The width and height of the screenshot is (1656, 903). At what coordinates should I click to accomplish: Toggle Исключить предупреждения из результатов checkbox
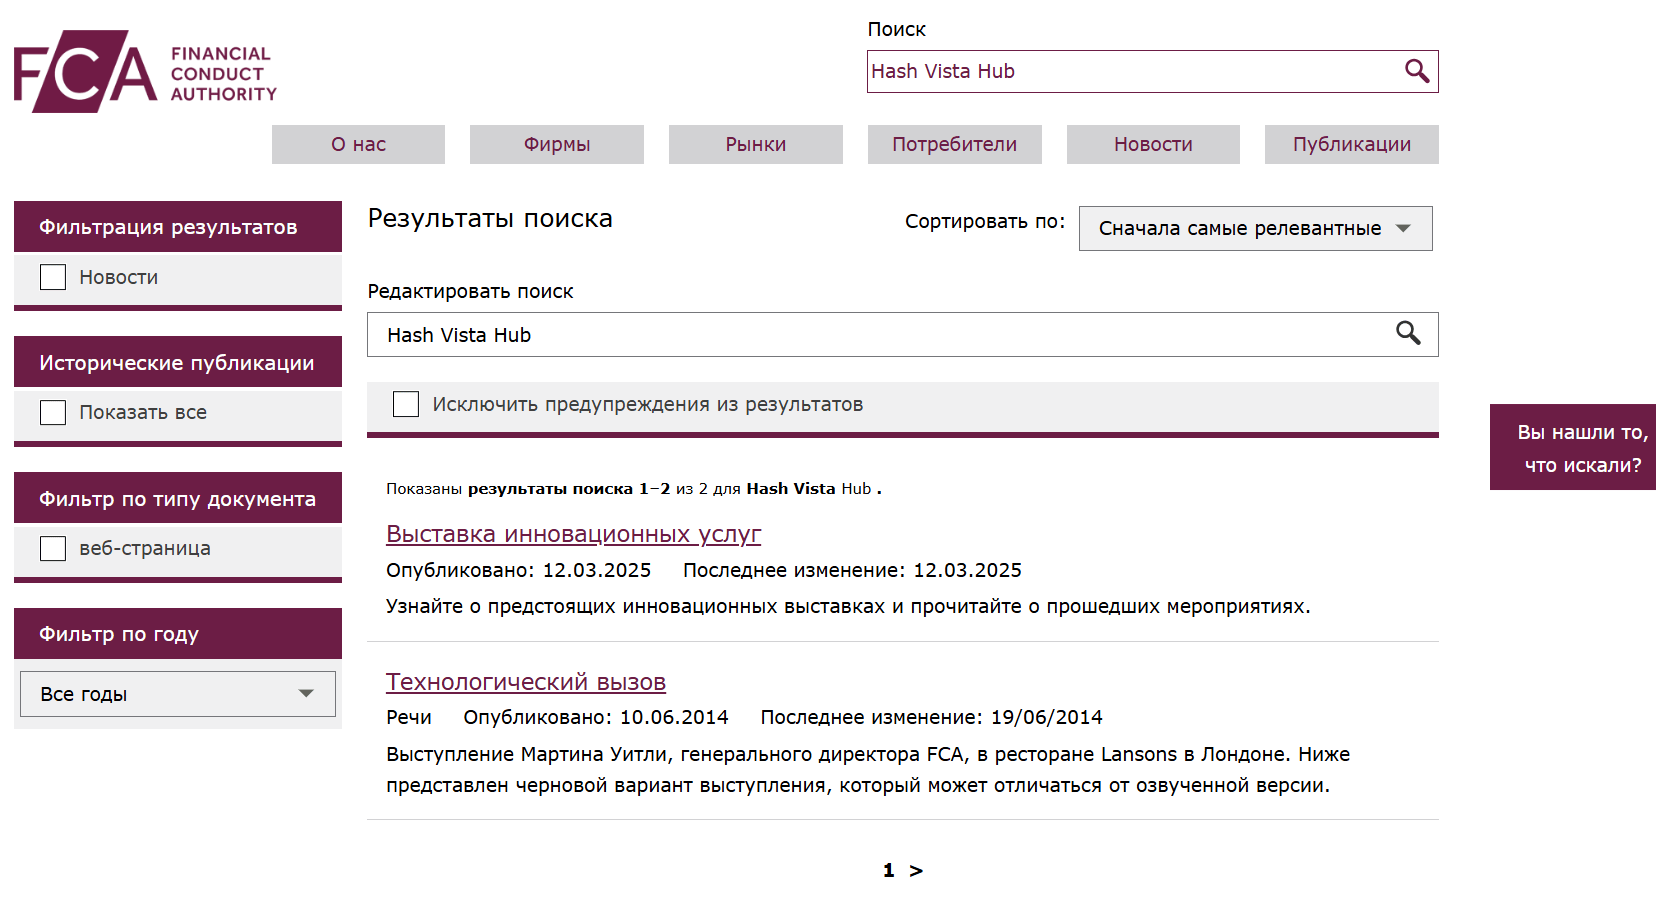click(x=406, y=404)
